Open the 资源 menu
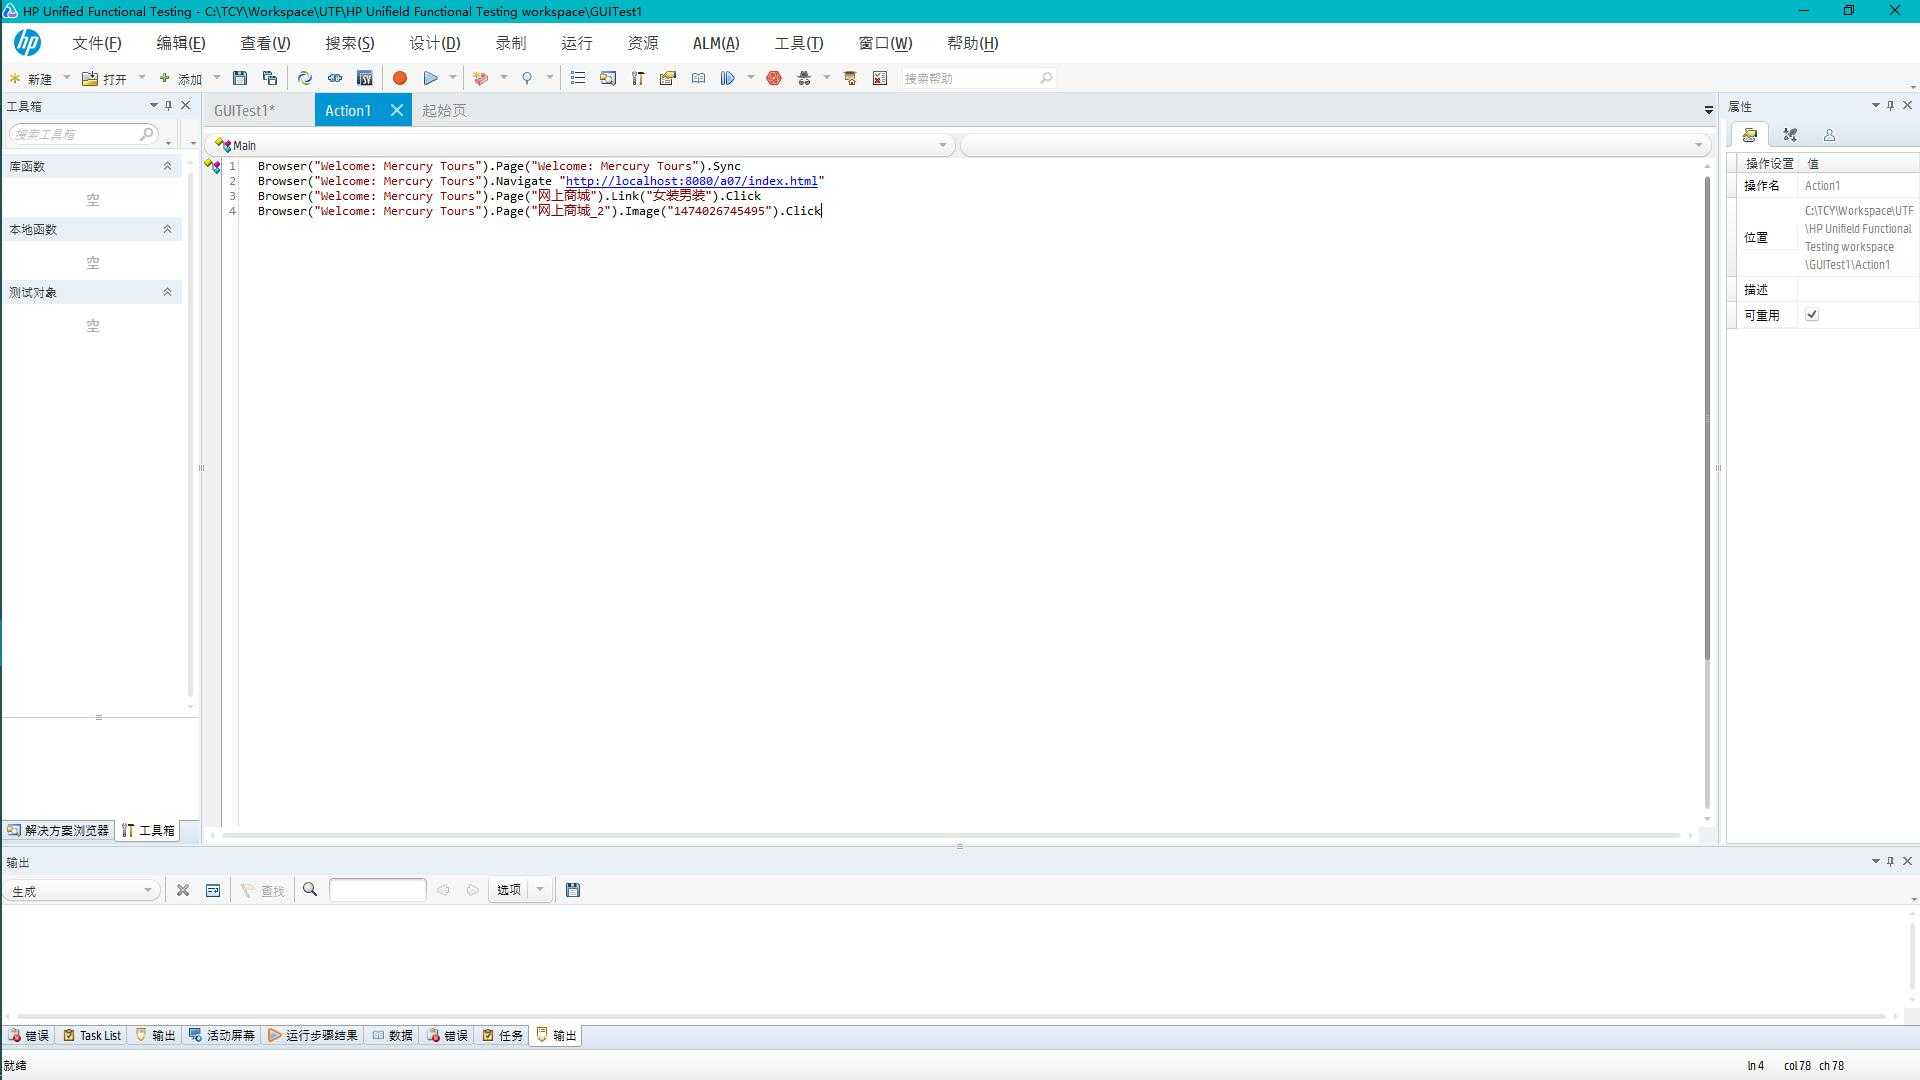The width and height of the screenshot is (1920, 1080). coord(643,43)
